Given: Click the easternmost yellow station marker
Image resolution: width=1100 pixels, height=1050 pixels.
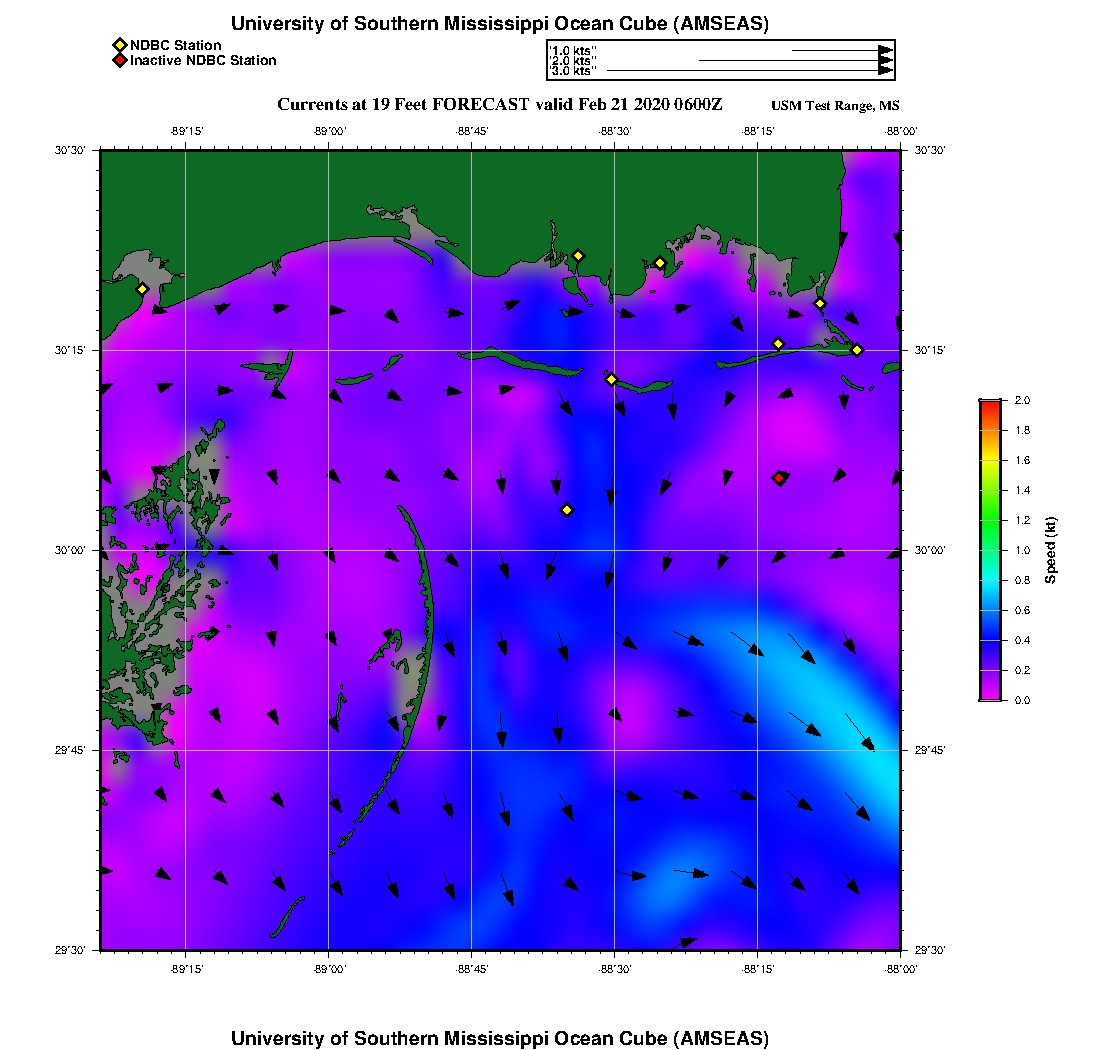Looking at the screenshot, I should 857,349.
